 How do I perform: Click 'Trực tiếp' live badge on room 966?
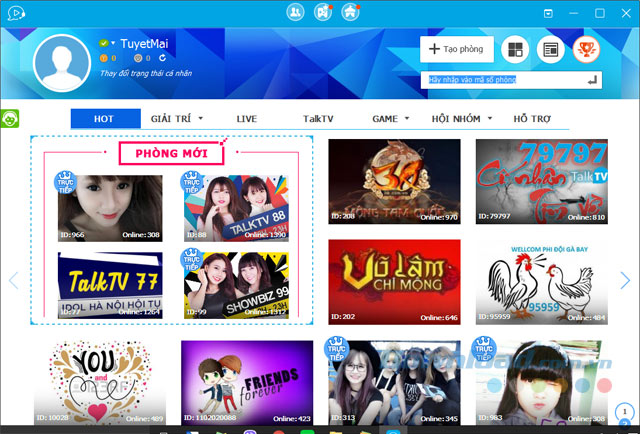(65, 182)
